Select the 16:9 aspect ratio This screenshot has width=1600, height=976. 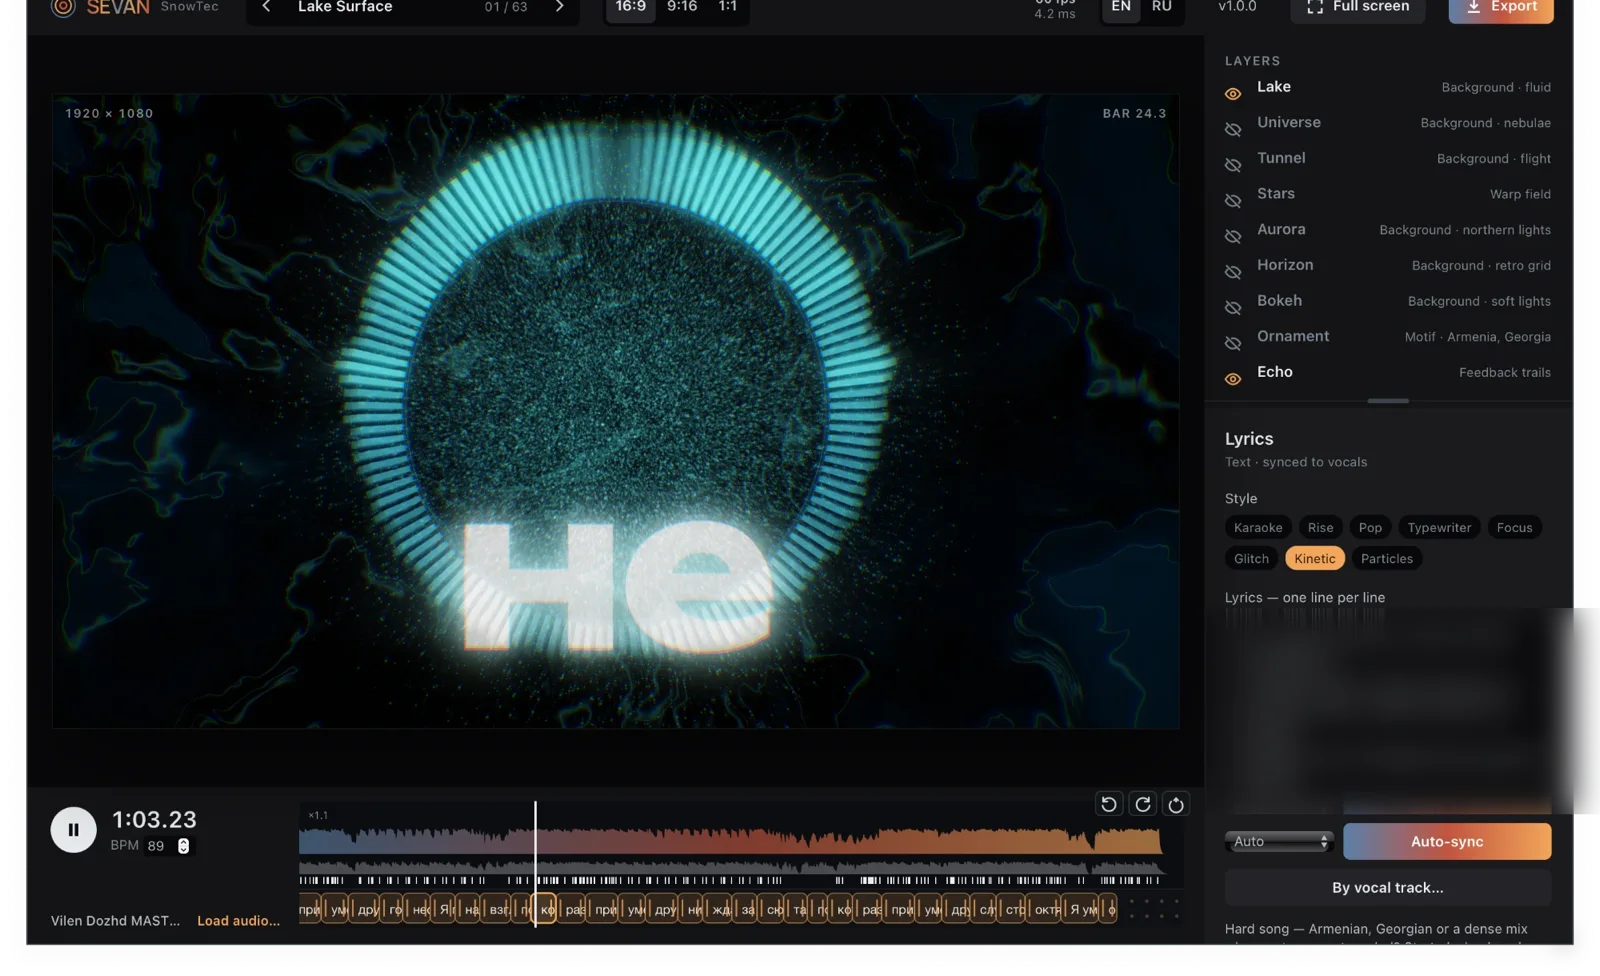coord(631,7)
